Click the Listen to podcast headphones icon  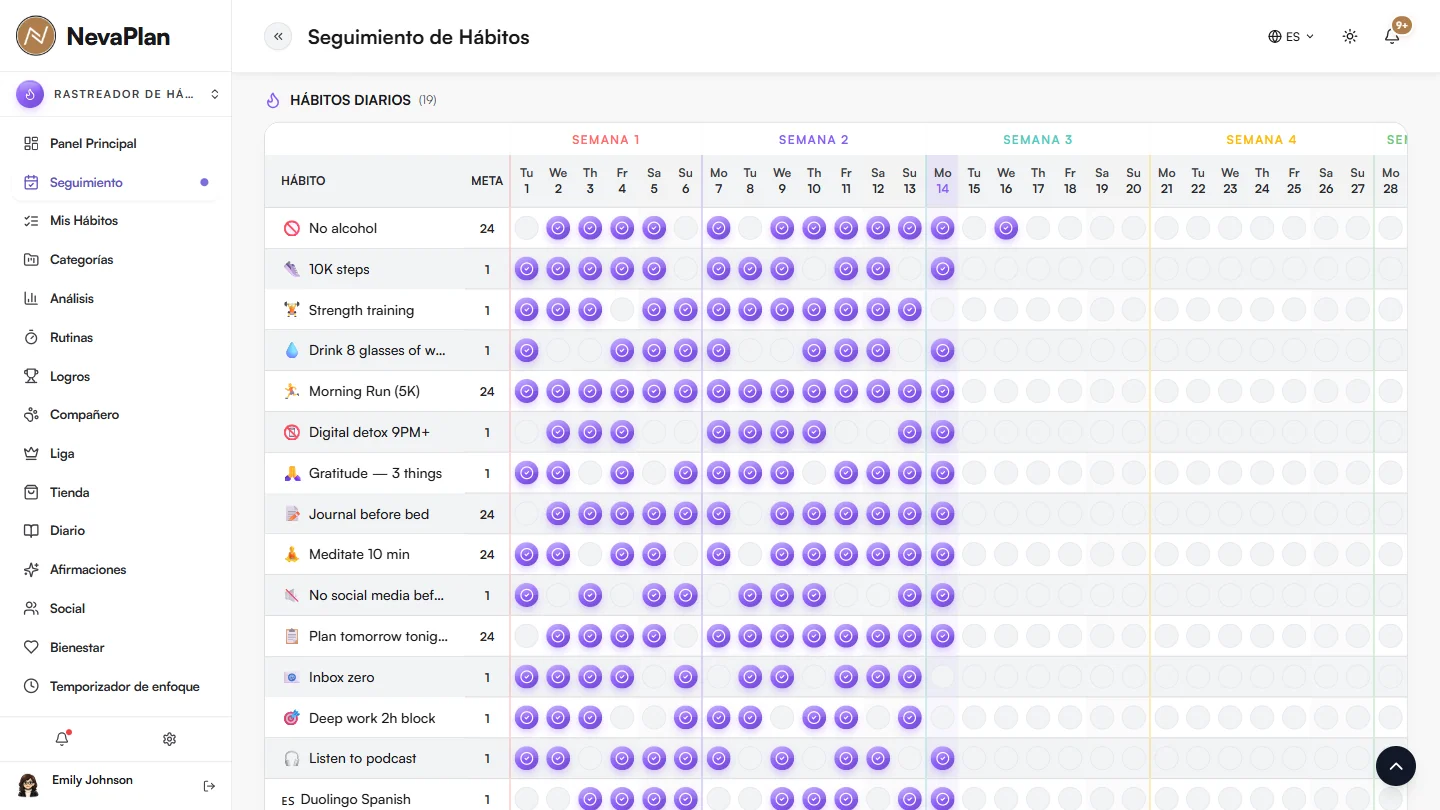pyautogui.click(x=292, y=758)
